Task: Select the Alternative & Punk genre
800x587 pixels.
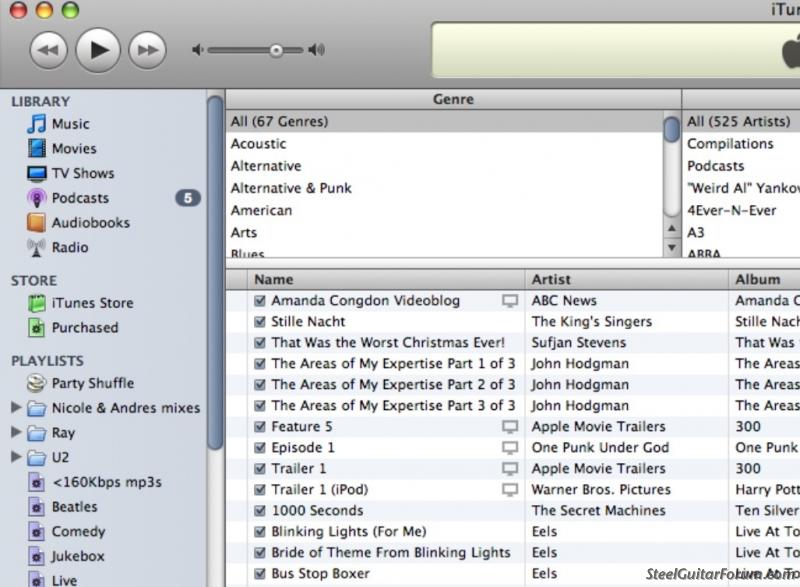Action: pyautogui.click(x=444, y=188)
